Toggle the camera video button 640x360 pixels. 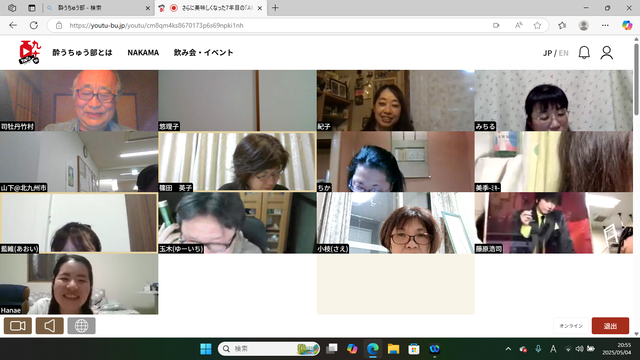pos(18,326)
